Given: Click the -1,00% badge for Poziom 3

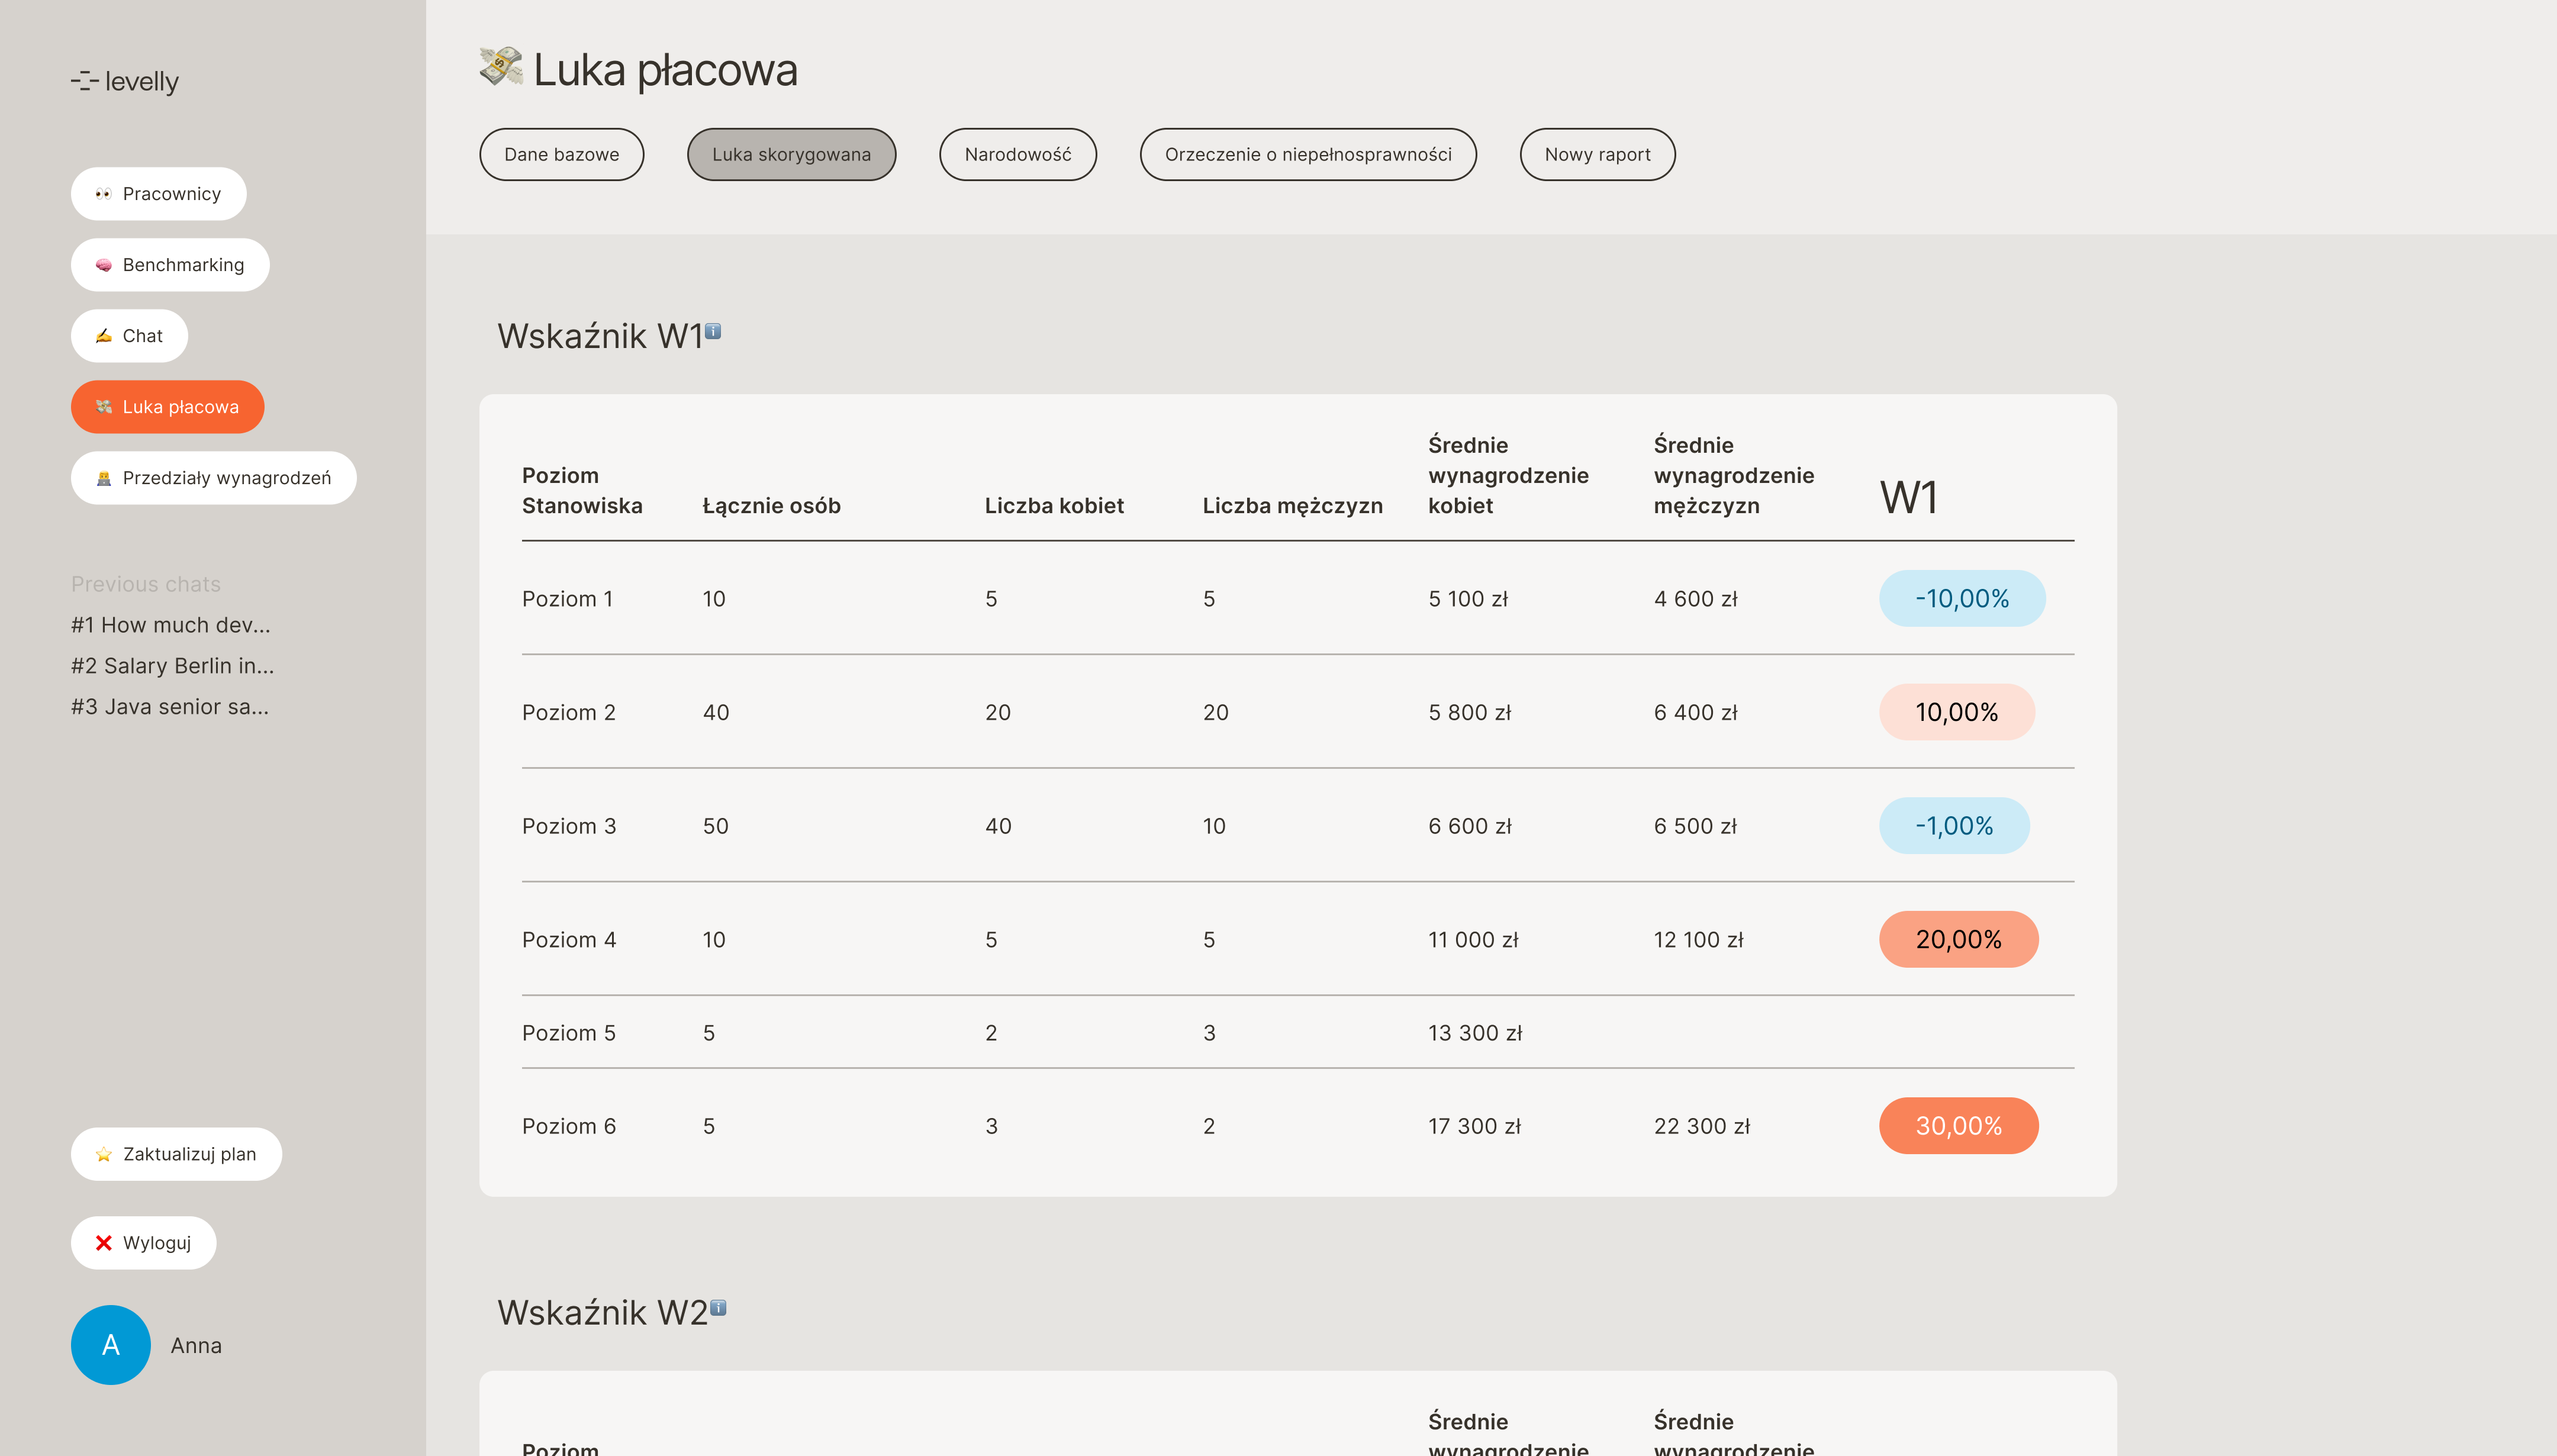Looking at the screenshot, I should coord(1954,826).
